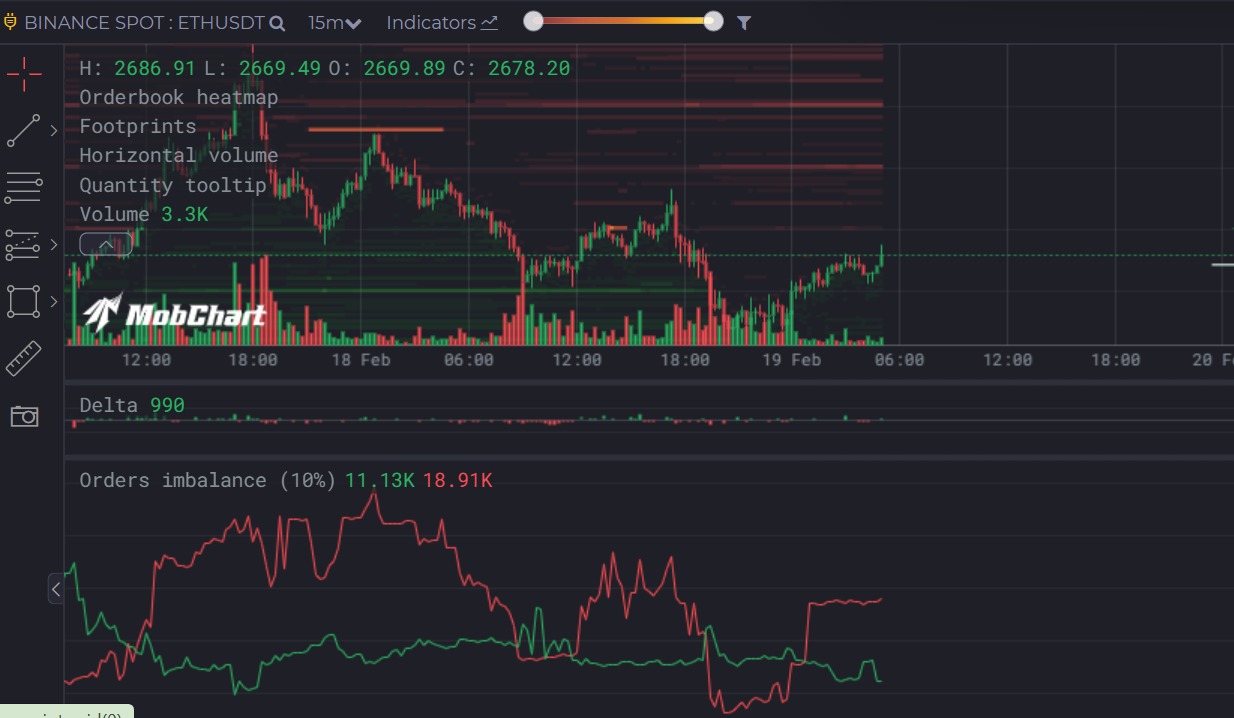Image resolution: width=1234 pixels, height=718 pixels.
Task: Click the right handle of heatmap slider
Action: 713,21
